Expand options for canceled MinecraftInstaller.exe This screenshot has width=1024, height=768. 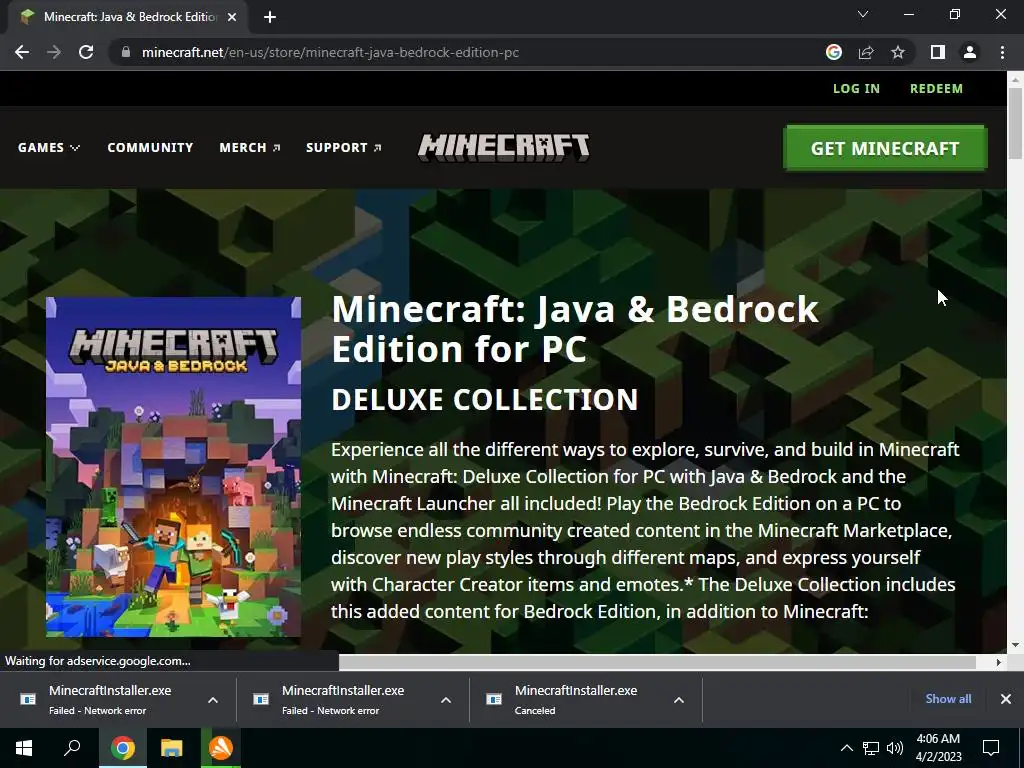(x=679, y=700)
